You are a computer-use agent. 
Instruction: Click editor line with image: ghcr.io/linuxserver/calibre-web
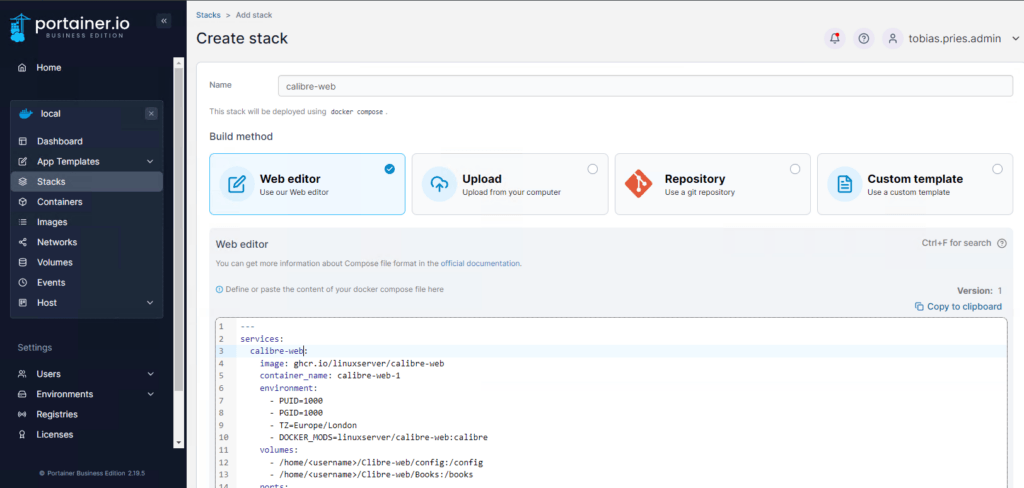click(352, 363)
